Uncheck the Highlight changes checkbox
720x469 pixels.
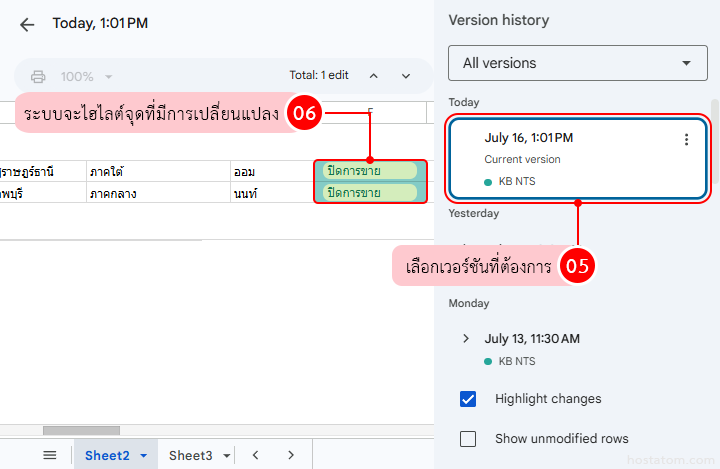tap(468, 399)
